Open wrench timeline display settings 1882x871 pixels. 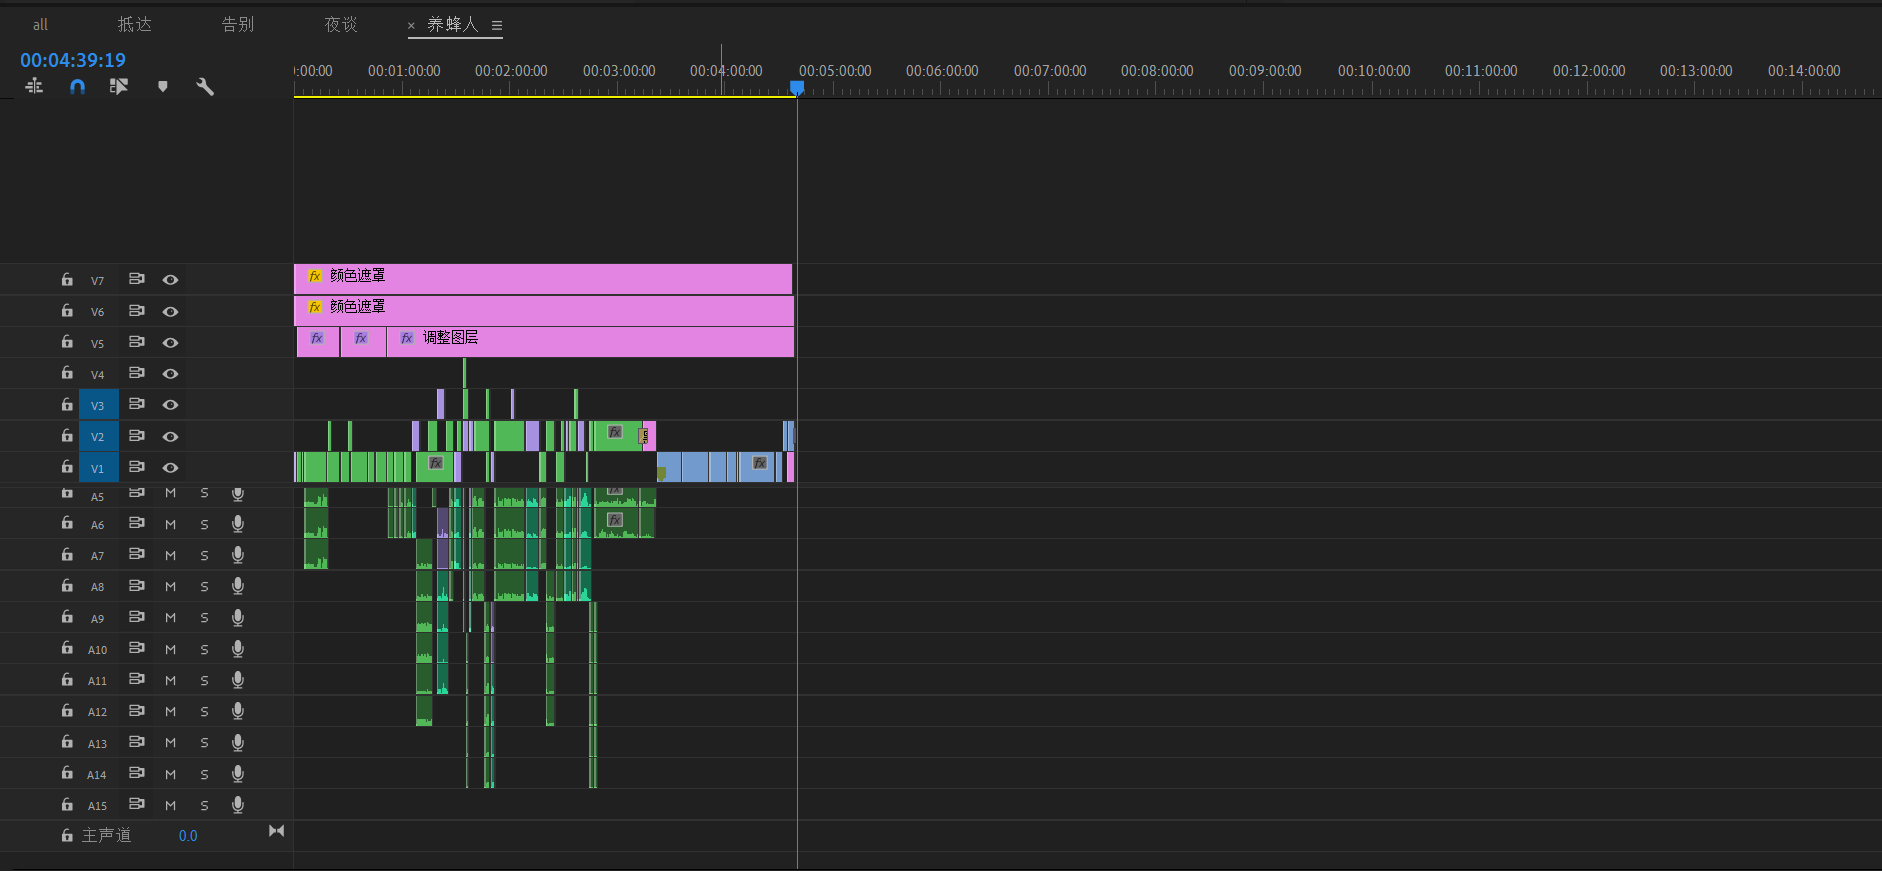[205, 87]
